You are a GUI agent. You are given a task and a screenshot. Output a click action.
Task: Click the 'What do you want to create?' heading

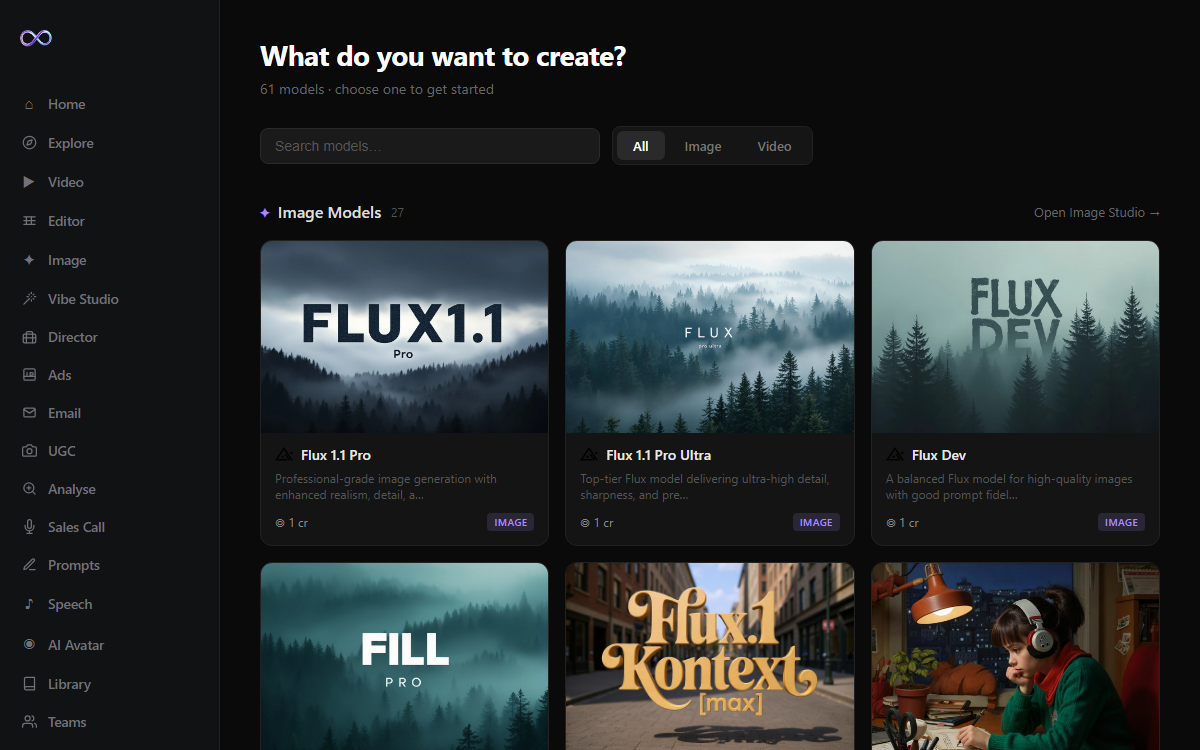pos(443,56)
